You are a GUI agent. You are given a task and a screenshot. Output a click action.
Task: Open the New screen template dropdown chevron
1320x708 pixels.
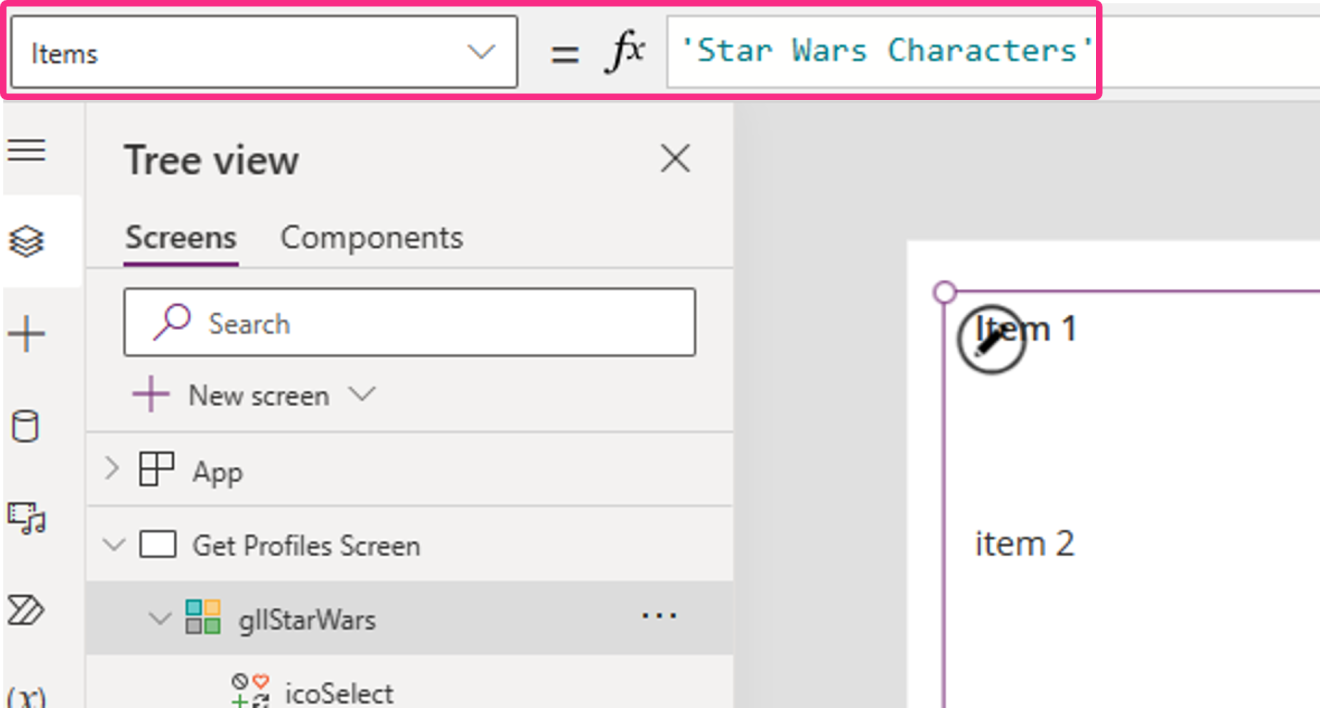364,394
